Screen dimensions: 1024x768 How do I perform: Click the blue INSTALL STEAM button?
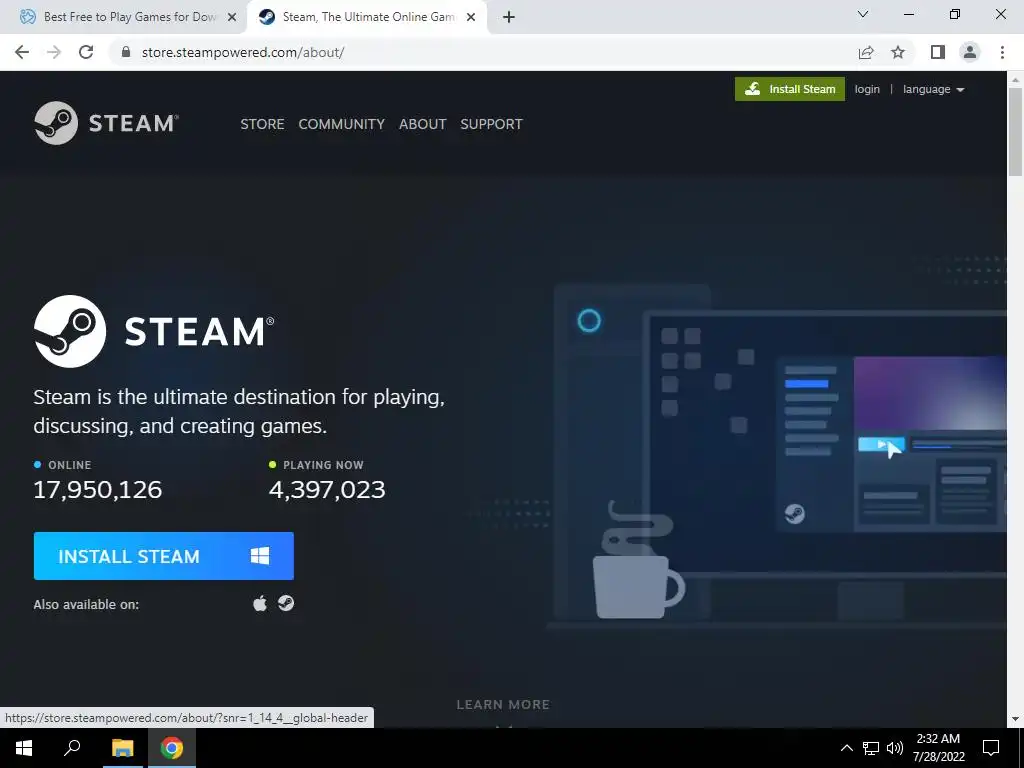coord(163,556)
